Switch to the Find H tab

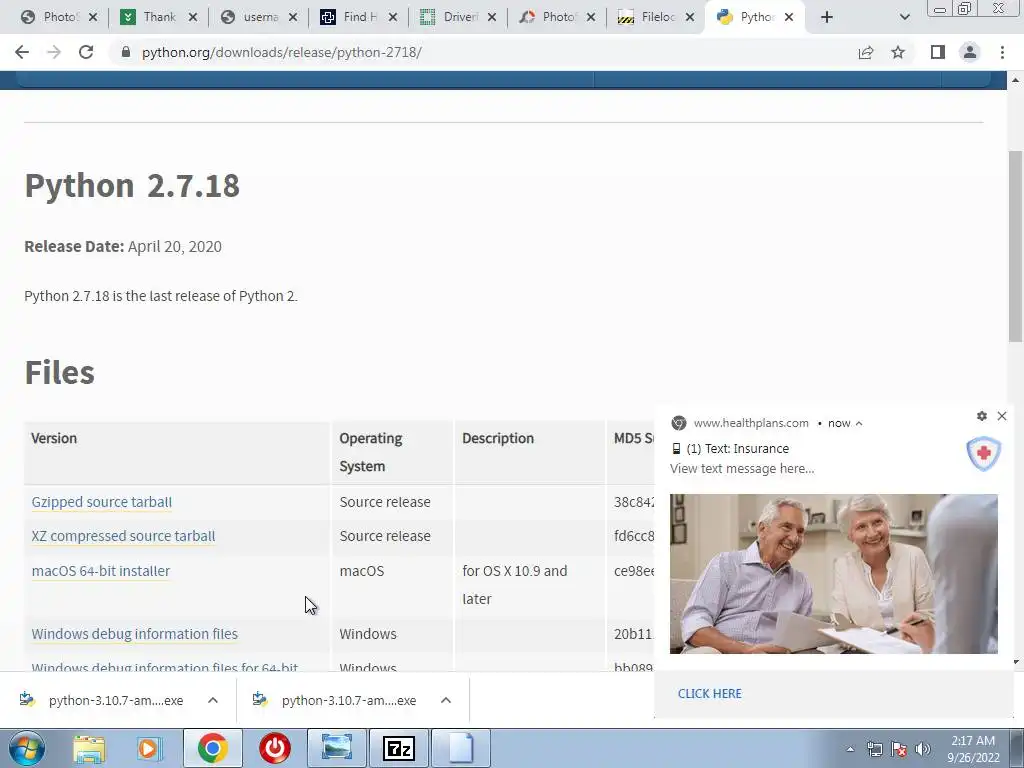pyautogui.click(x=360, y=17)
